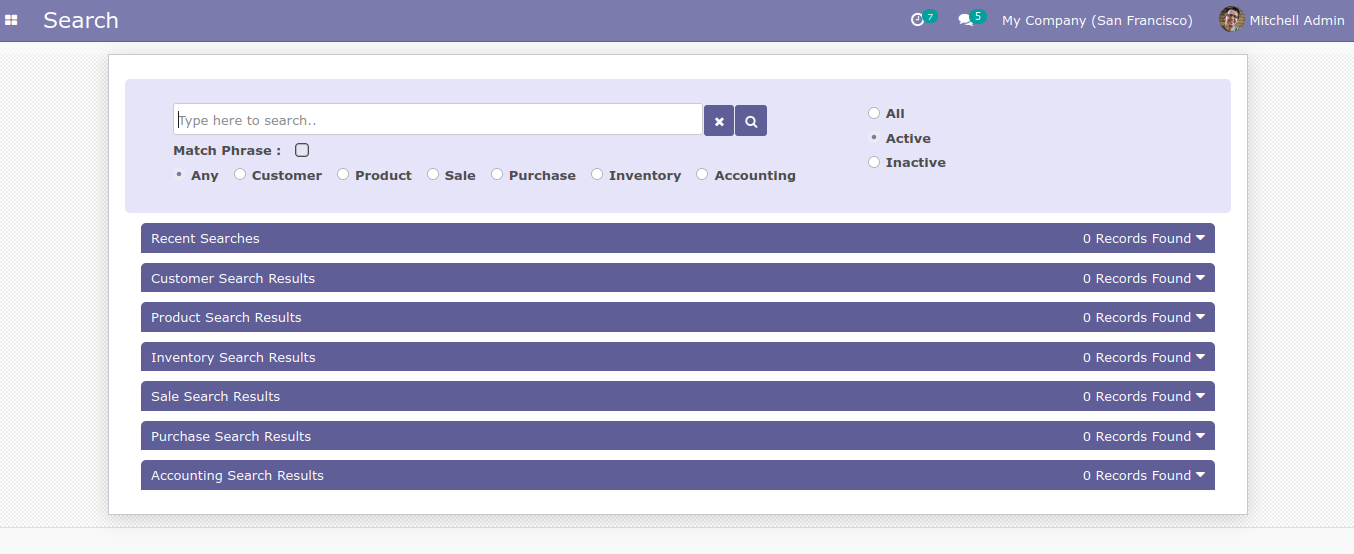The height and width of the screenshot is (554, 1354).
Task: Click 0 Records Found in Inventory Search Results
Action: [1137, 357]
